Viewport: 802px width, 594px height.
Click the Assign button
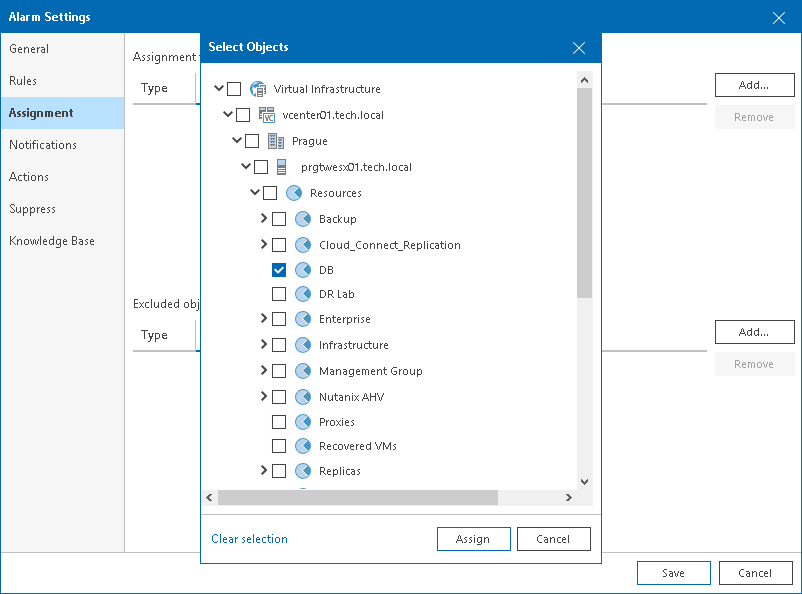pos(473,539)
